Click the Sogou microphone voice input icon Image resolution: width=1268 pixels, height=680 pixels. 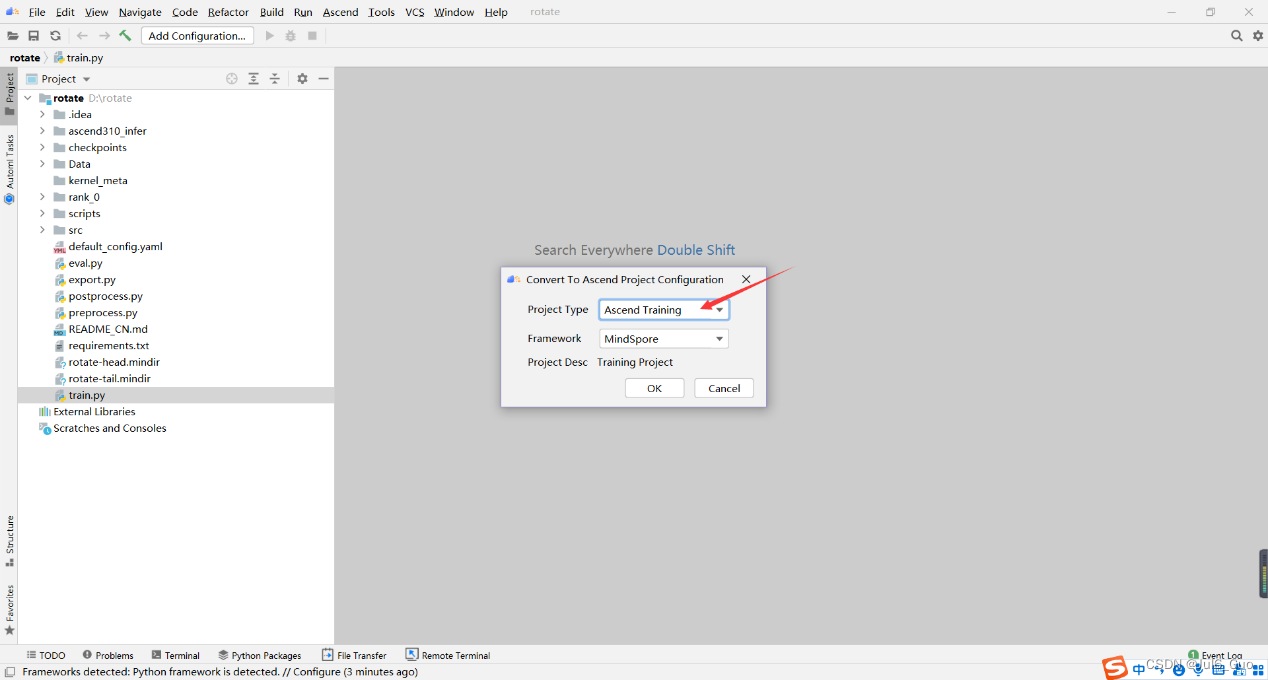pos(1198,668)
